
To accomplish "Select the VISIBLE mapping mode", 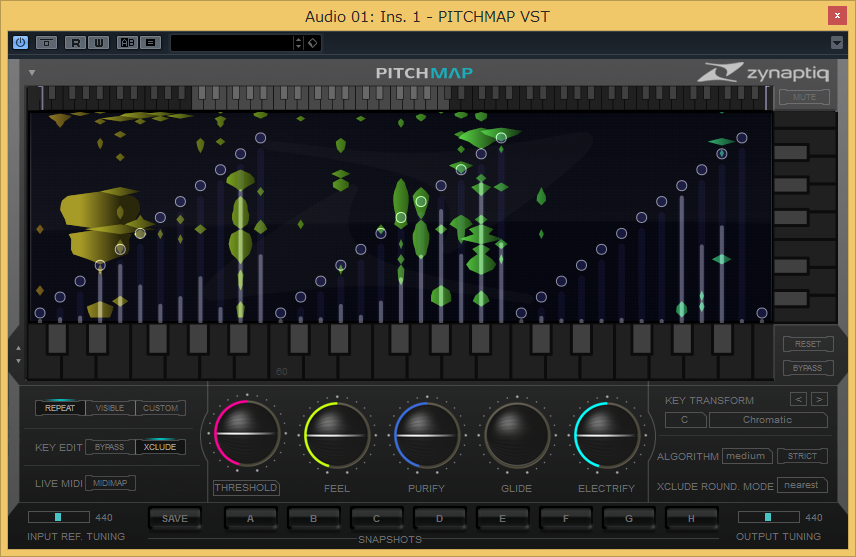I will (110, 408).
